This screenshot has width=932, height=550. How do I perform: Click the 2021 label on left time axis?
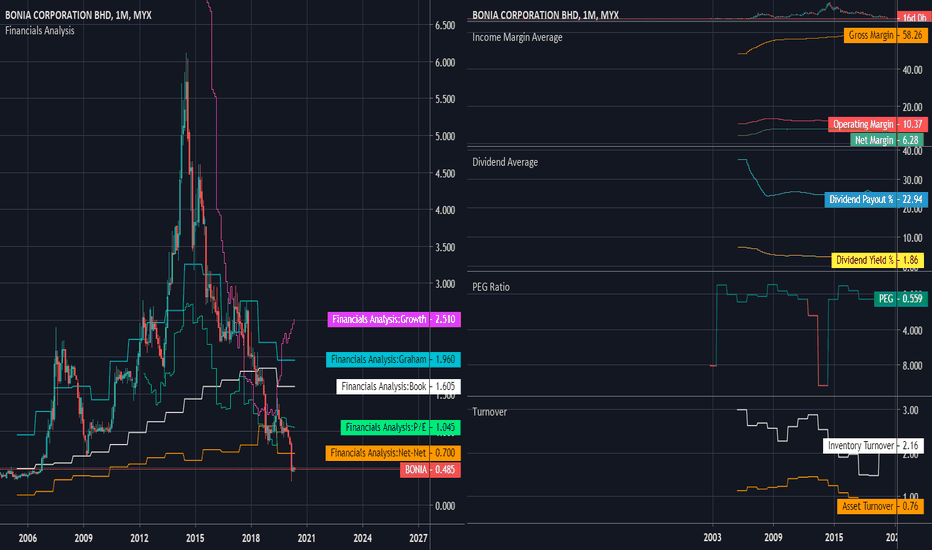(x=307, y=538)
